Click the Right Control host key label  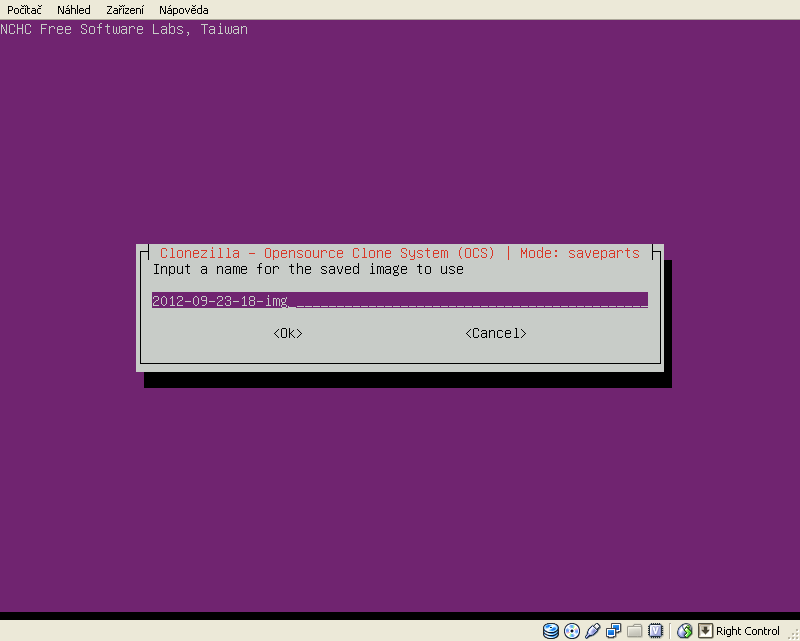[x=747, y=631]
